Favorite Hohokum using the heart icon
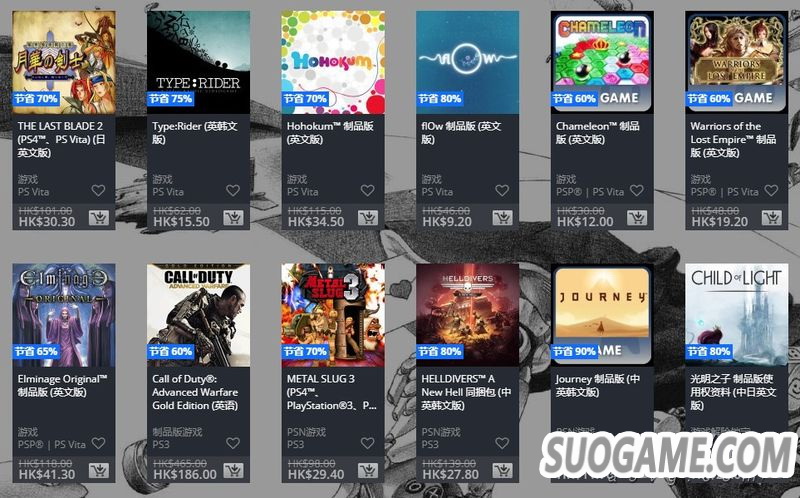 368,190
